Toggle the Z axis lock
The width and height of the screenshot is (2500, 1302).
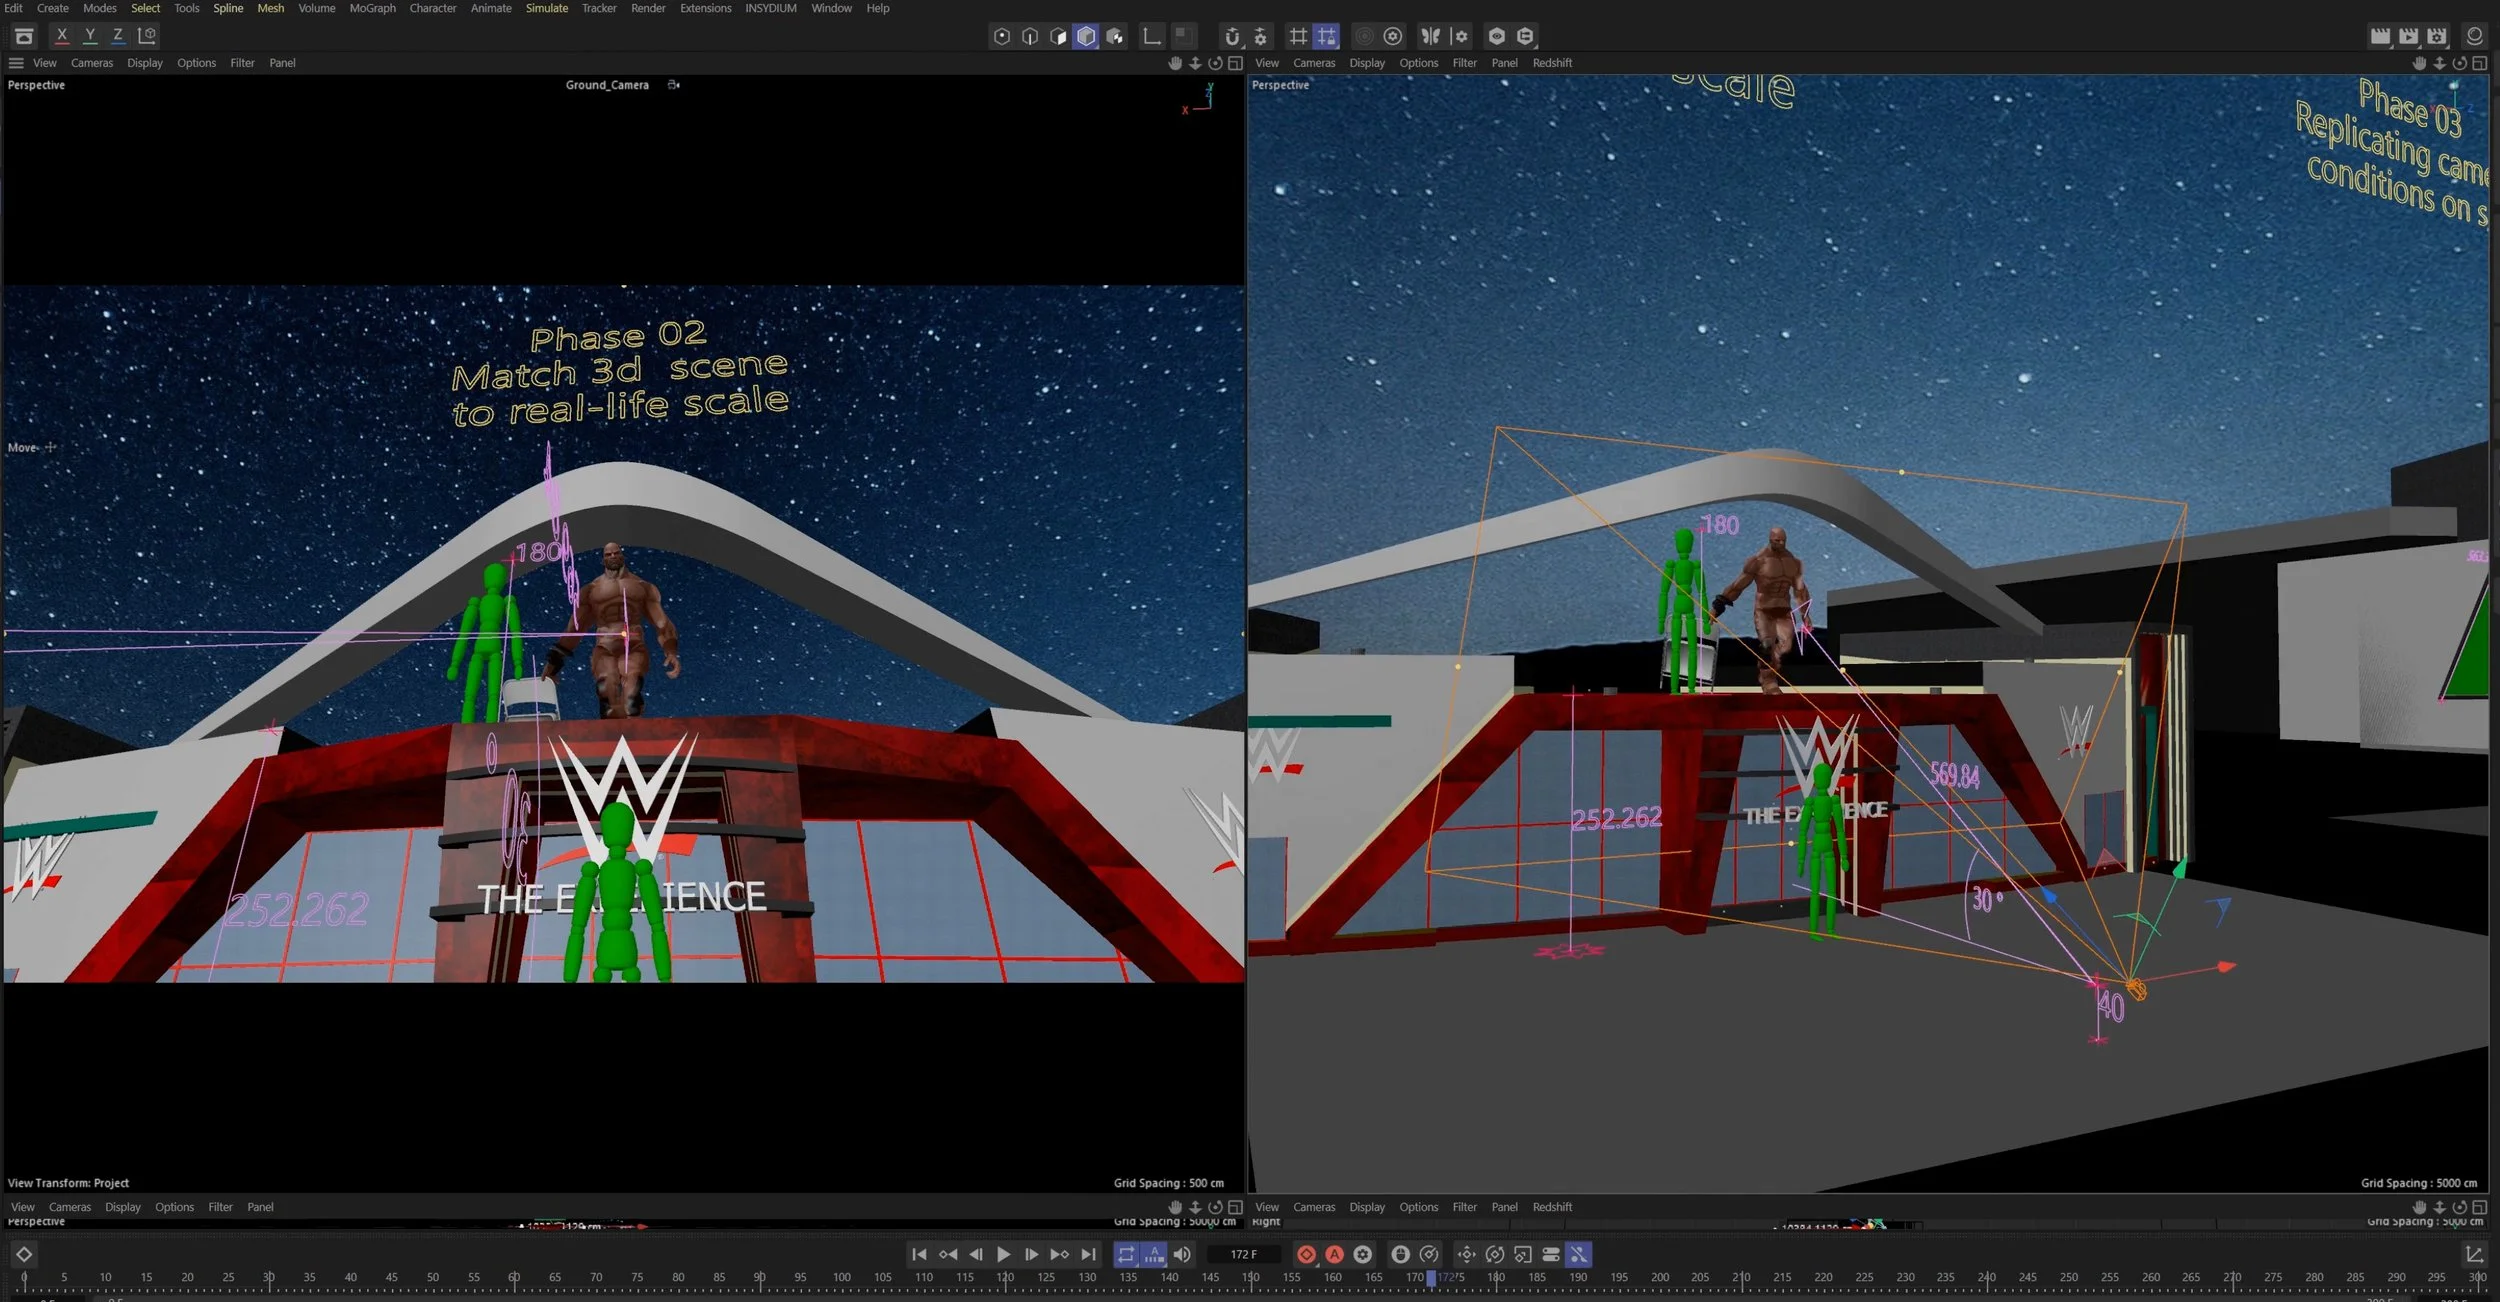tap(118, 36)
